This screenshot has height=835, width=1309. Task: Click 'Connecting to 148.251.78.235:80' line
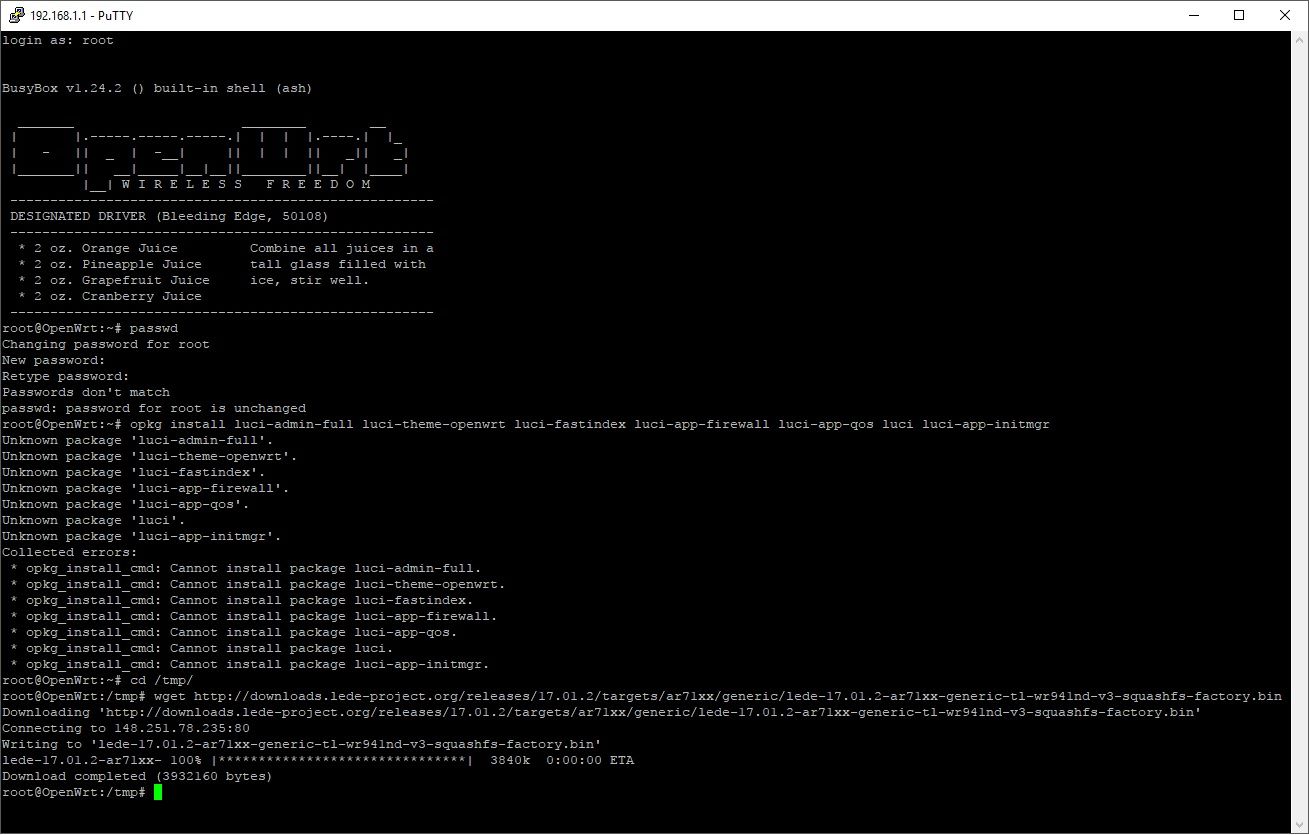pos(126,729)
